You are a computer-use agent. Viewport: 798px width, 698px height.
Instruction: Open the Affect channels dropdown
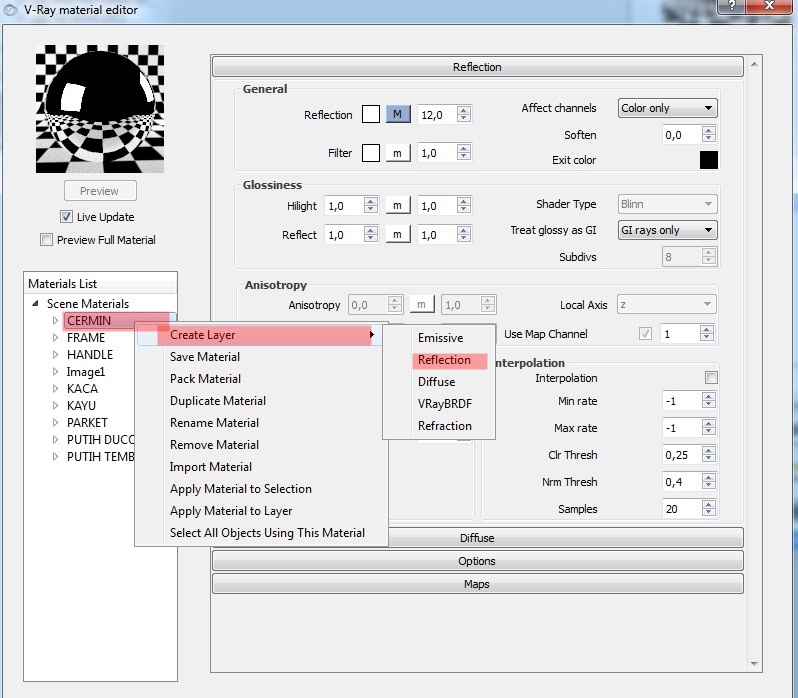tap(667, 108)
